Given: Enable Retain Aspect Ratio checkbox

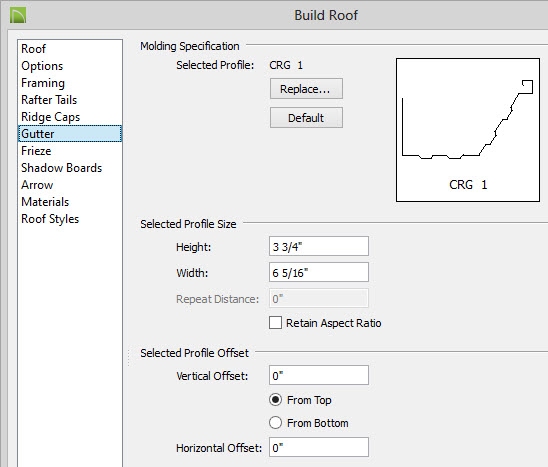Looking at the screenshot, I should point(275,323).
